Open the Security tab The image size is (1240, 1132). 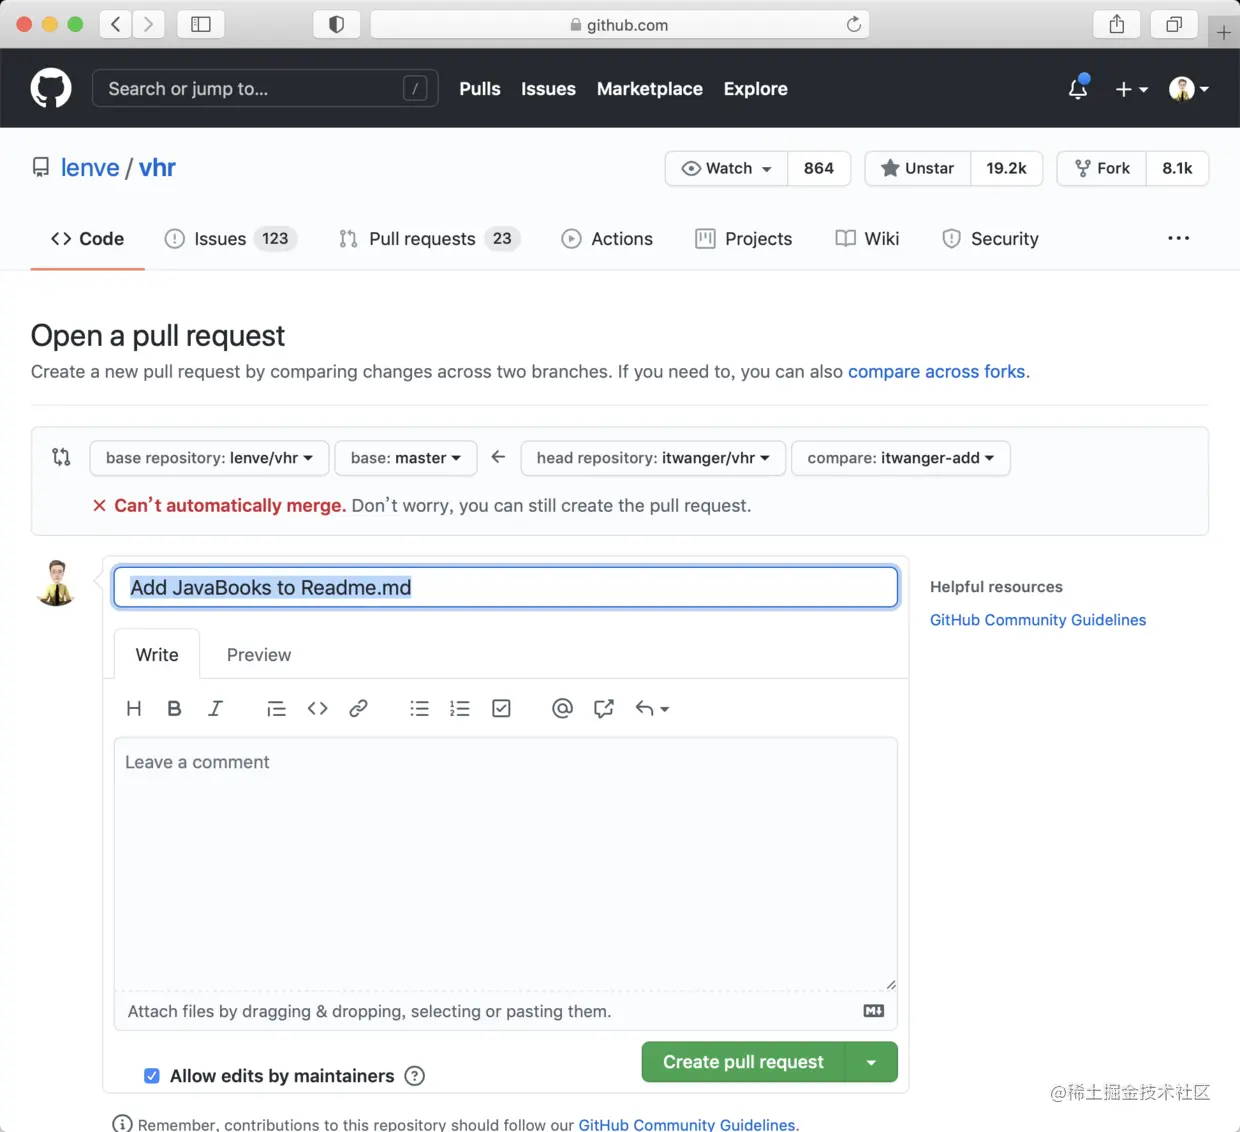(x=990, y=239)
